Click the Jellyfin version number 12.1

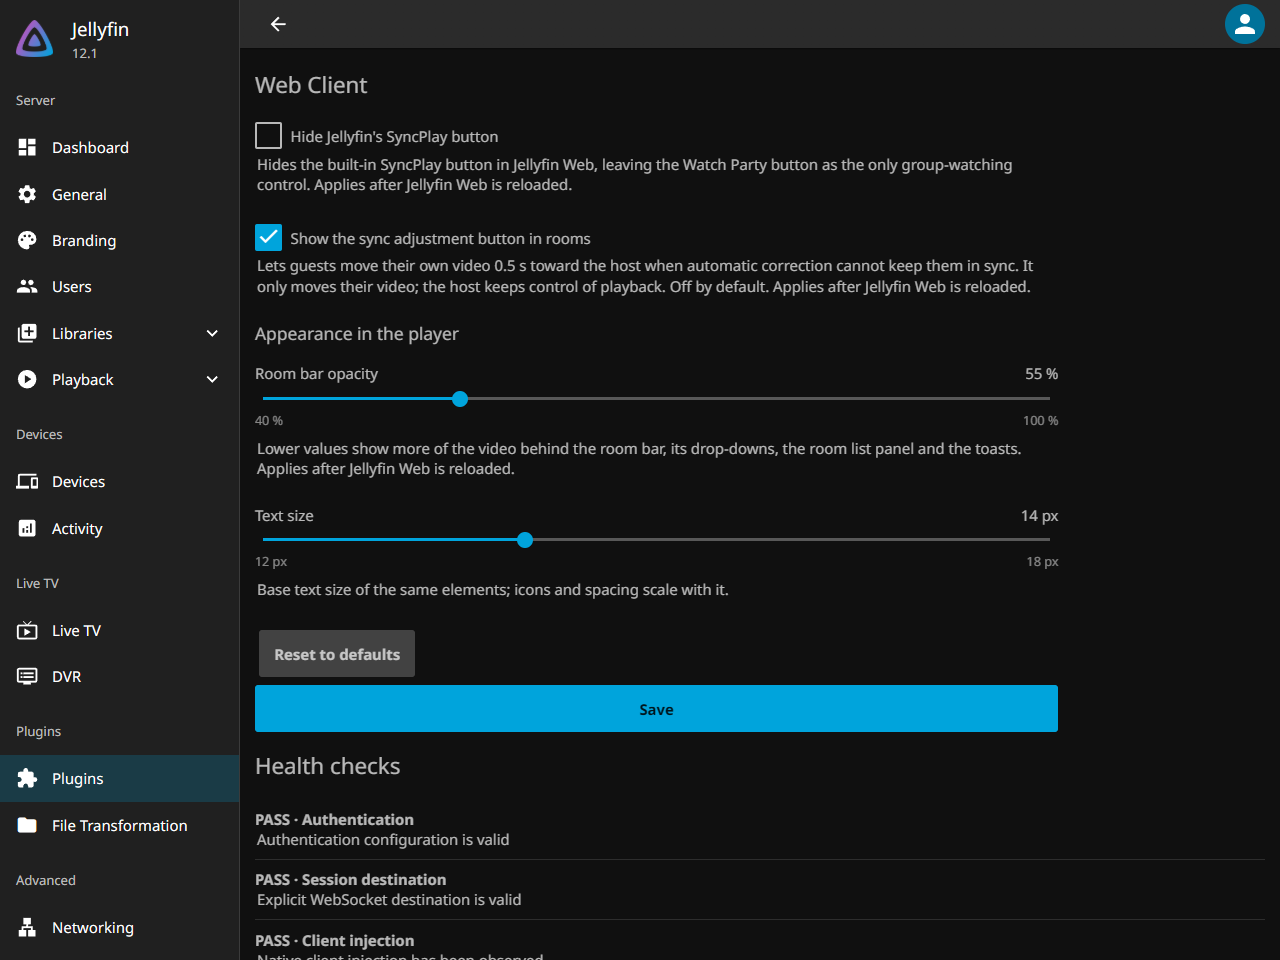click(85, 54)
